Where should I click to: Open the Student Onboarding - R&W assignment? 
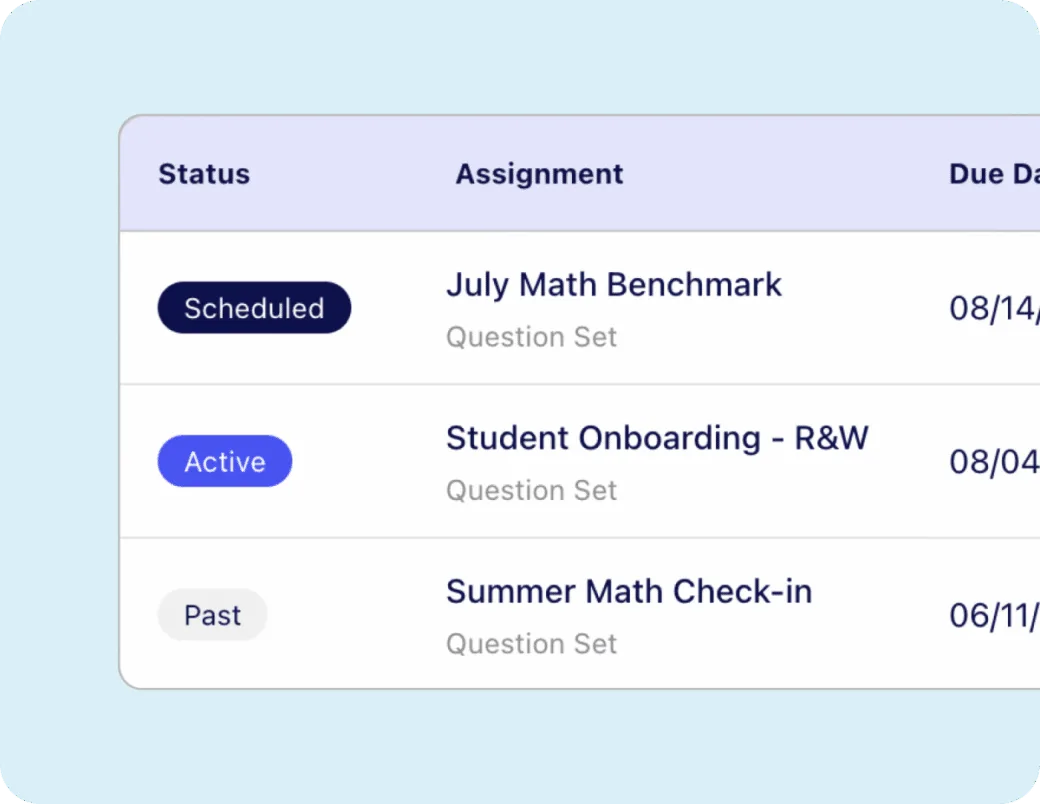tap(658, 438)
